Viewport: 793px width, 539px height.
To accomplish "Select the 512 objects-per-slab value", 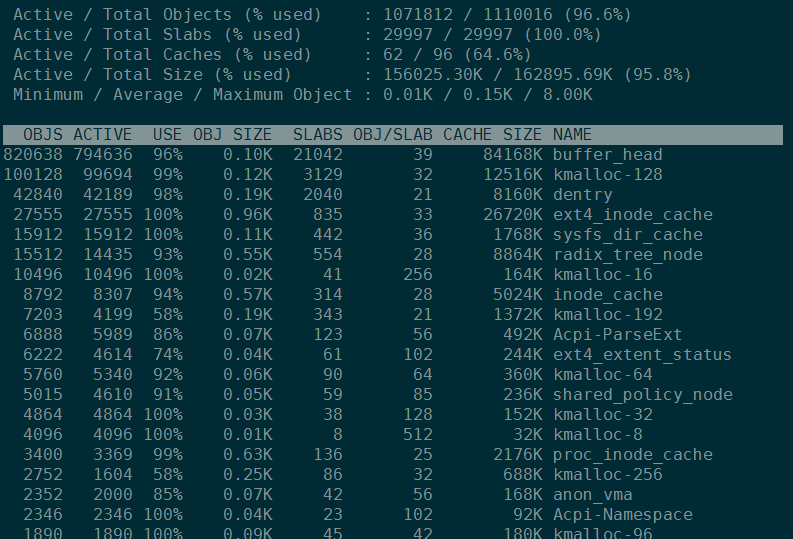I will click(418, 434).
